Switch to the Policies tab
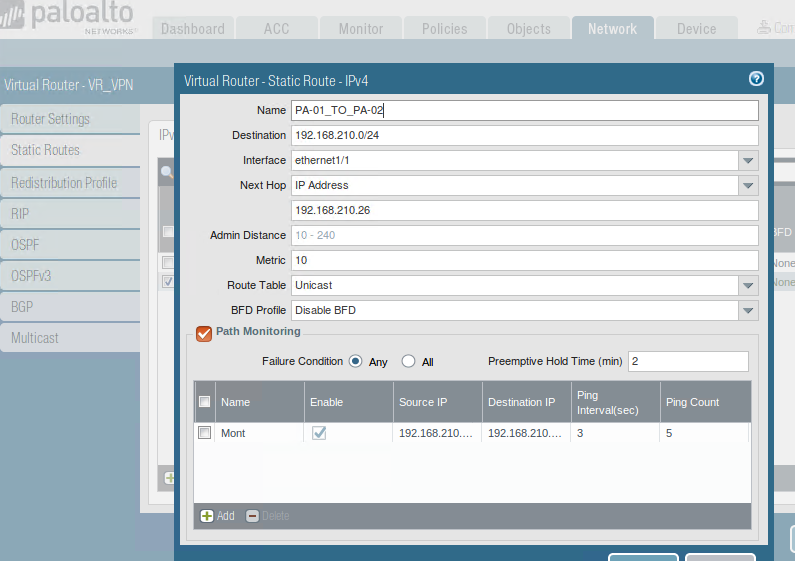Screen dimensions: 795x561 (444, 29)
